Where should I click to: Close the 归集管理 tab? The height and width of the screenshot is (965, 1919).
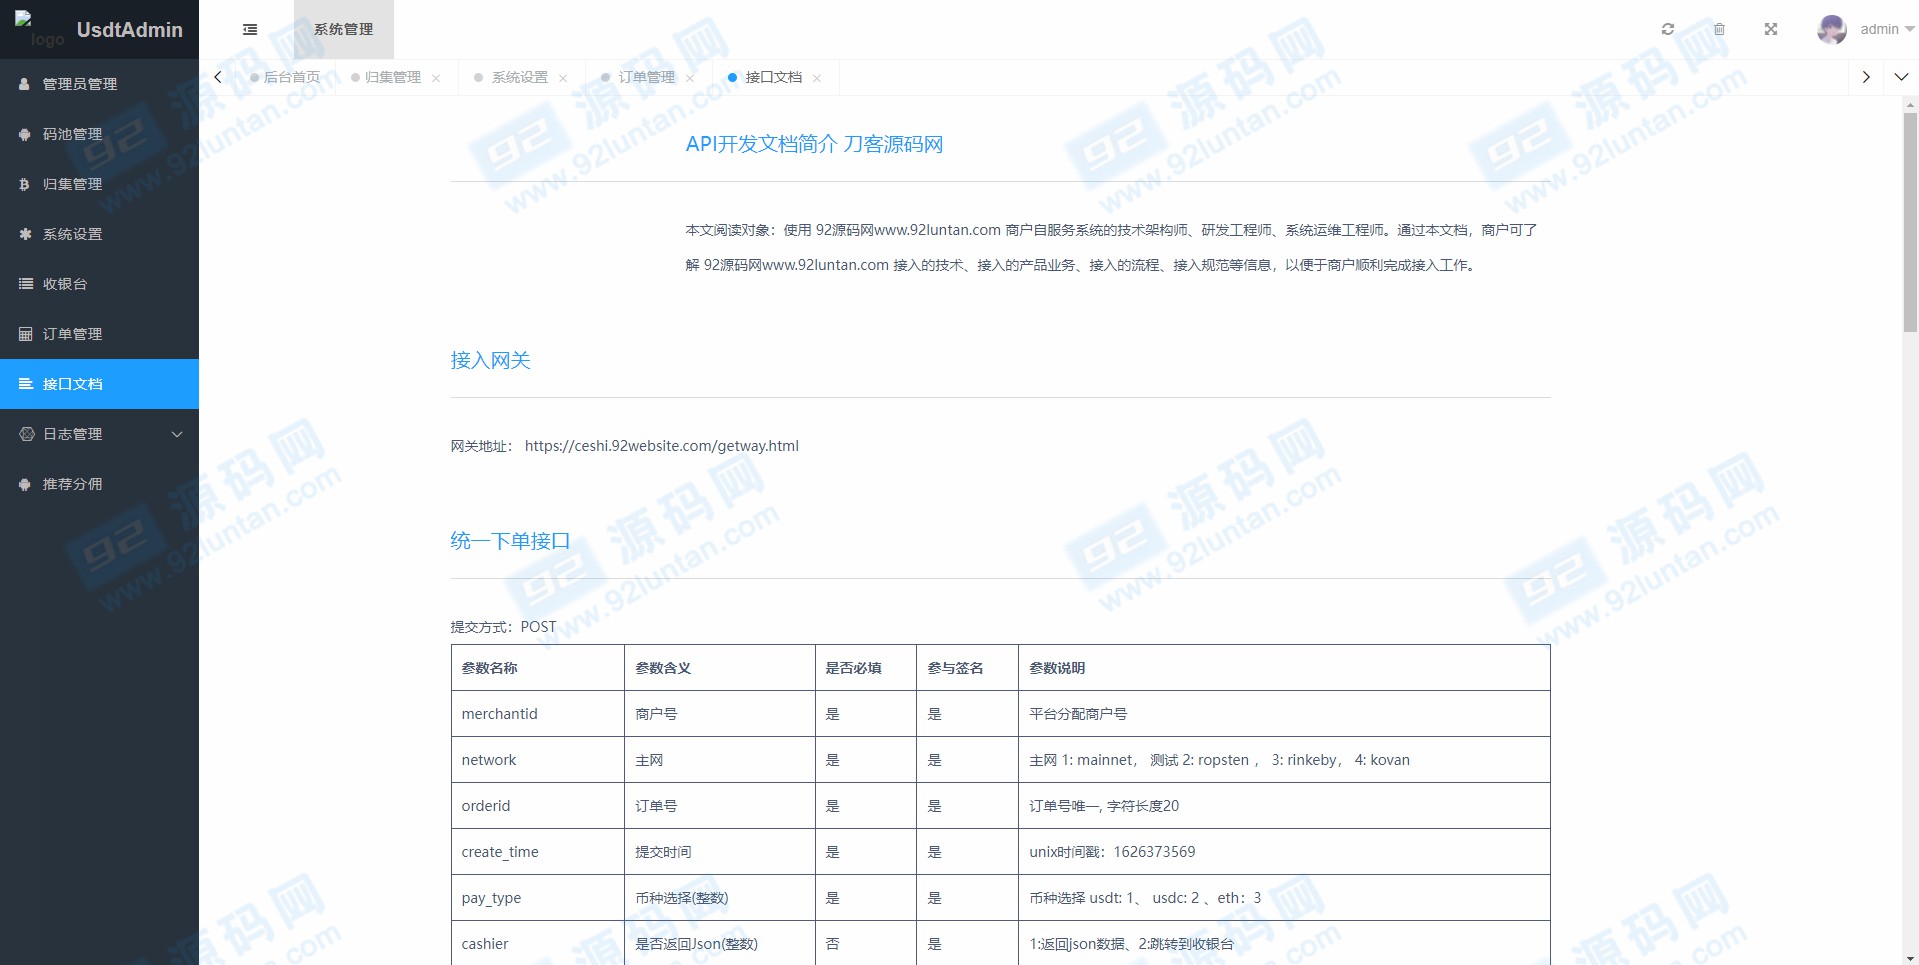(x=436, y=78)
